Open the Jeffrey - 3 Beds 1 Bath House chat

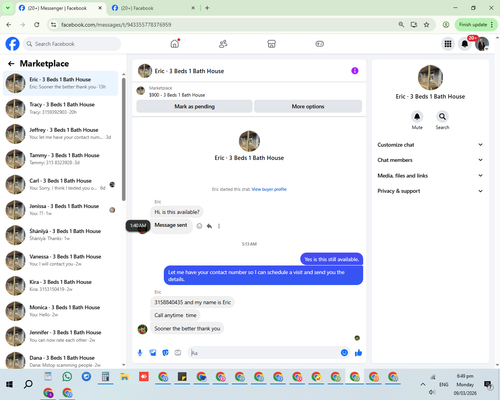[x=61, y=134]
